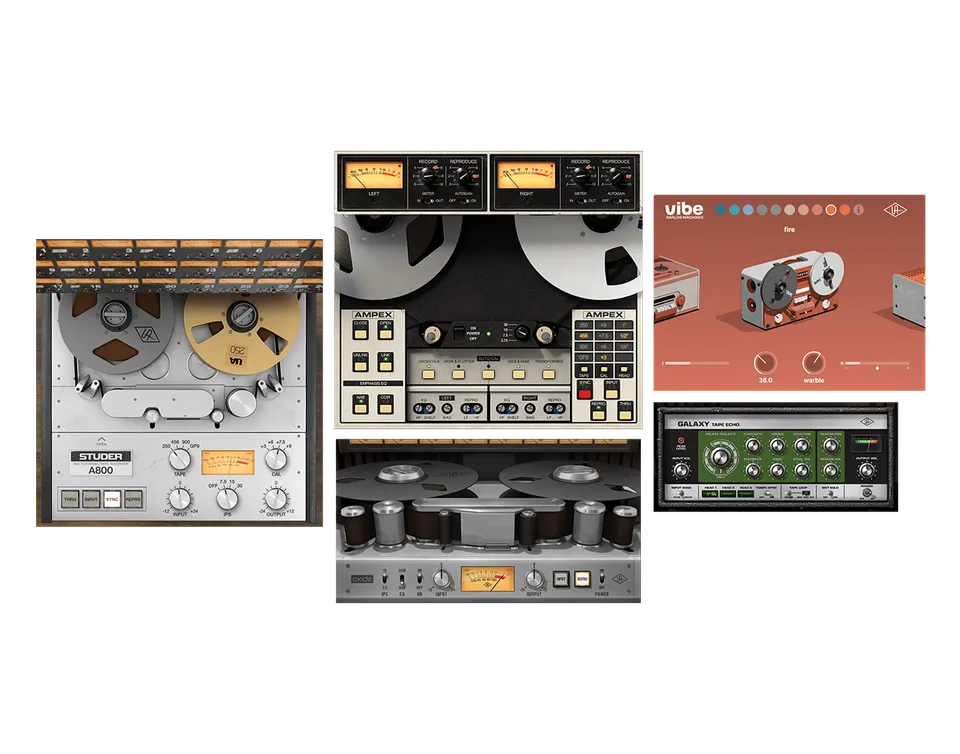Flip the left channel AUTOGAIN switch

(x=463, y=201)
